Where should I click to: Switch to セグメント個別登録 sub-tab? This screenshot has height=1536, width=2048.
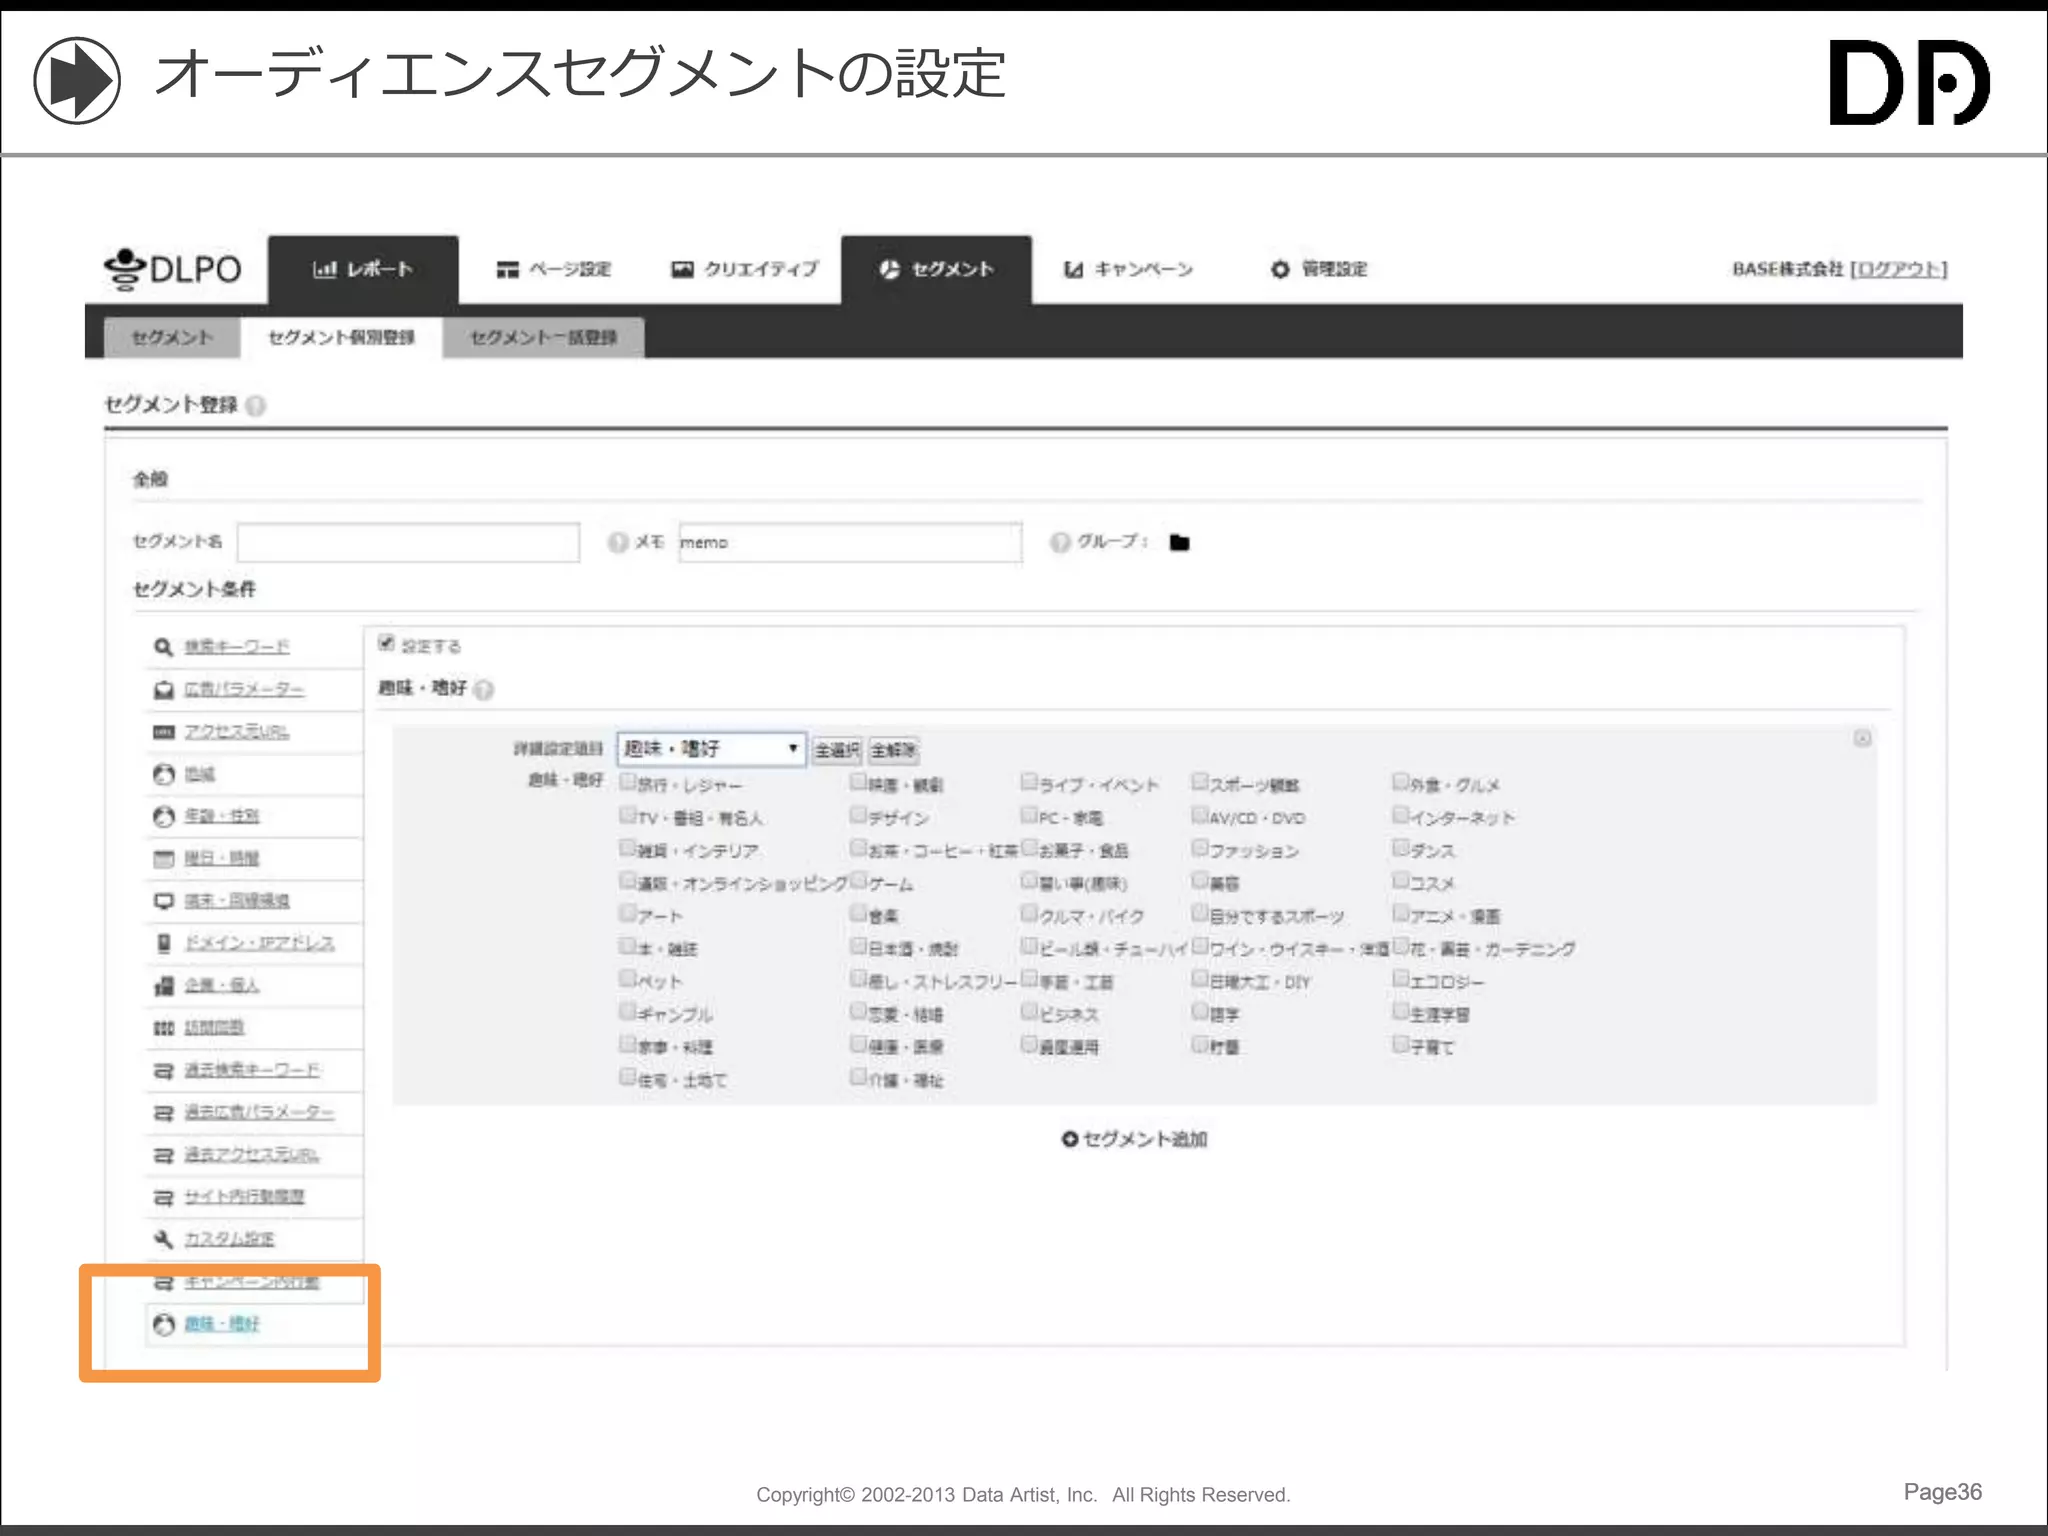341,338
